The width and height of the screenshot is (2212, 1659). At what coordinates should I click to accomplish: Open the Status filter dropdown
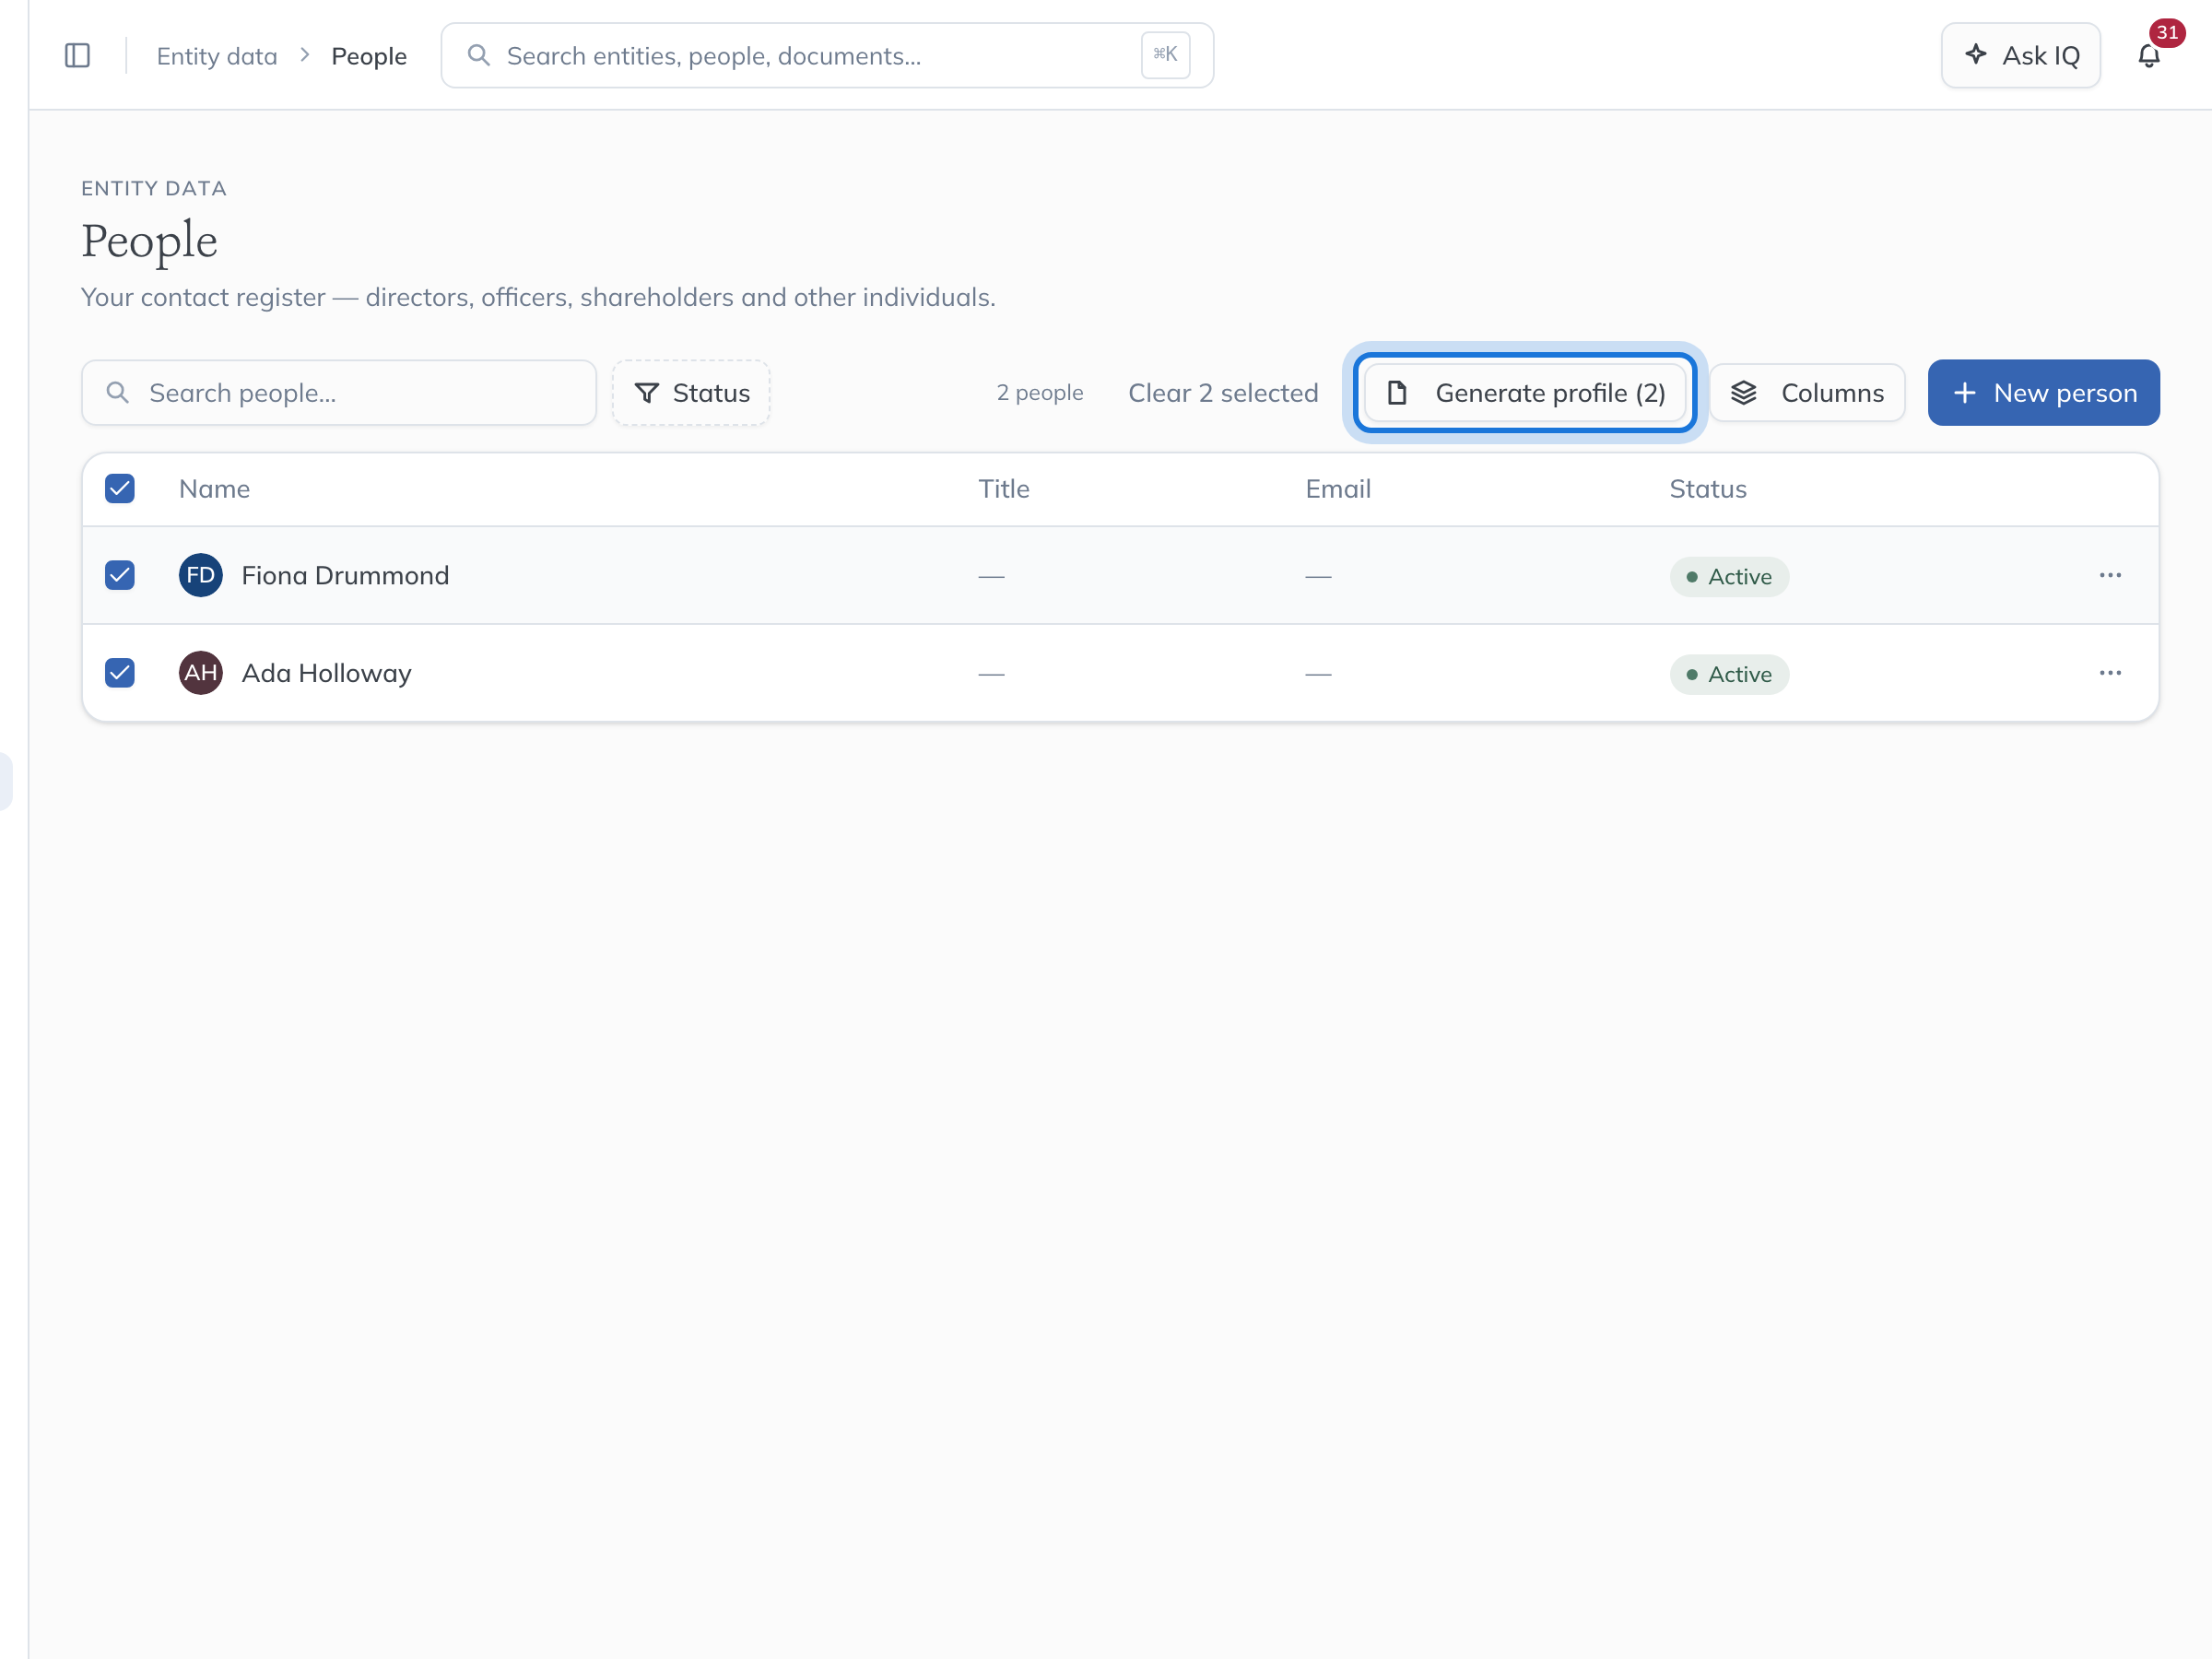coord(691,393)
